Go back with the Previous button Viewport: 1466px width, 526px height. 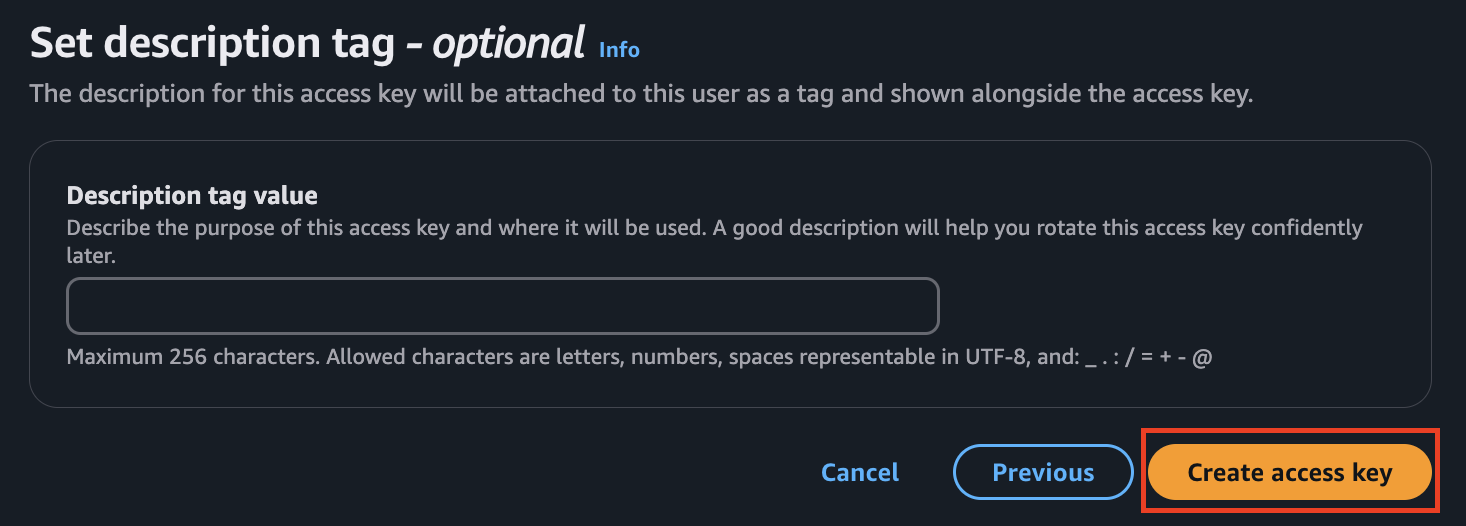[x=1043, y=472]
